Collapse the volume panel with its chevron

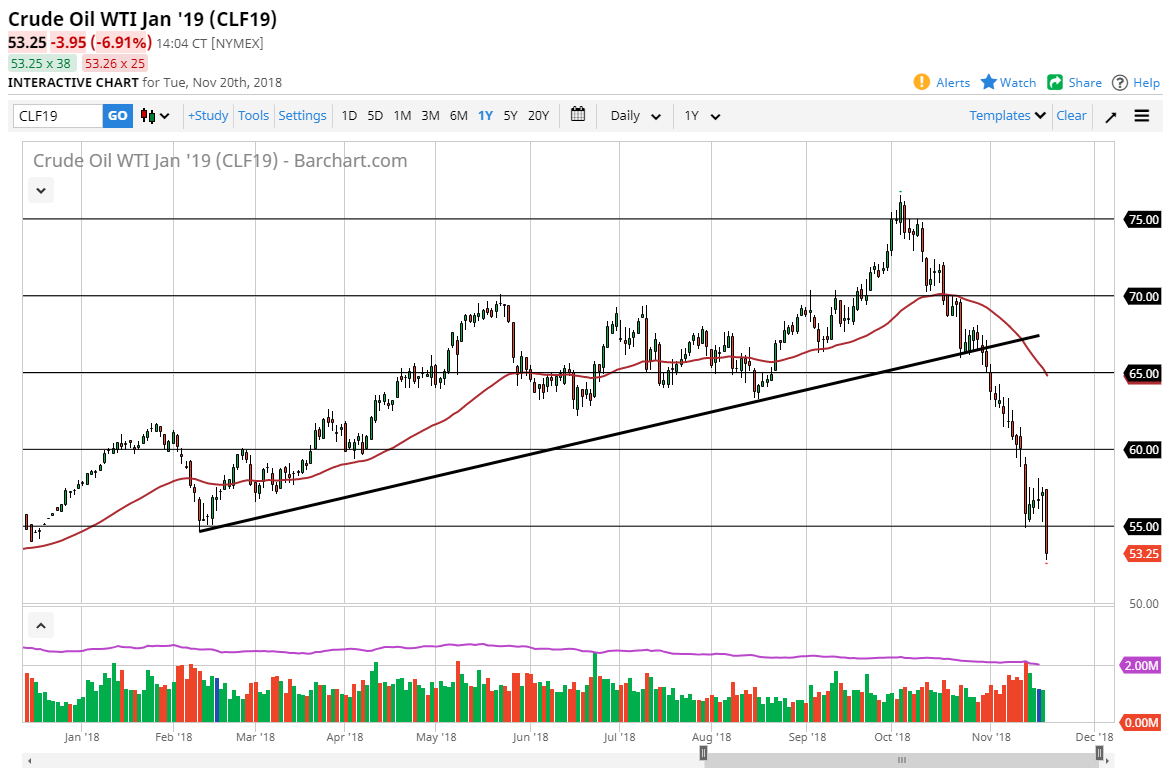pos(41,624)
